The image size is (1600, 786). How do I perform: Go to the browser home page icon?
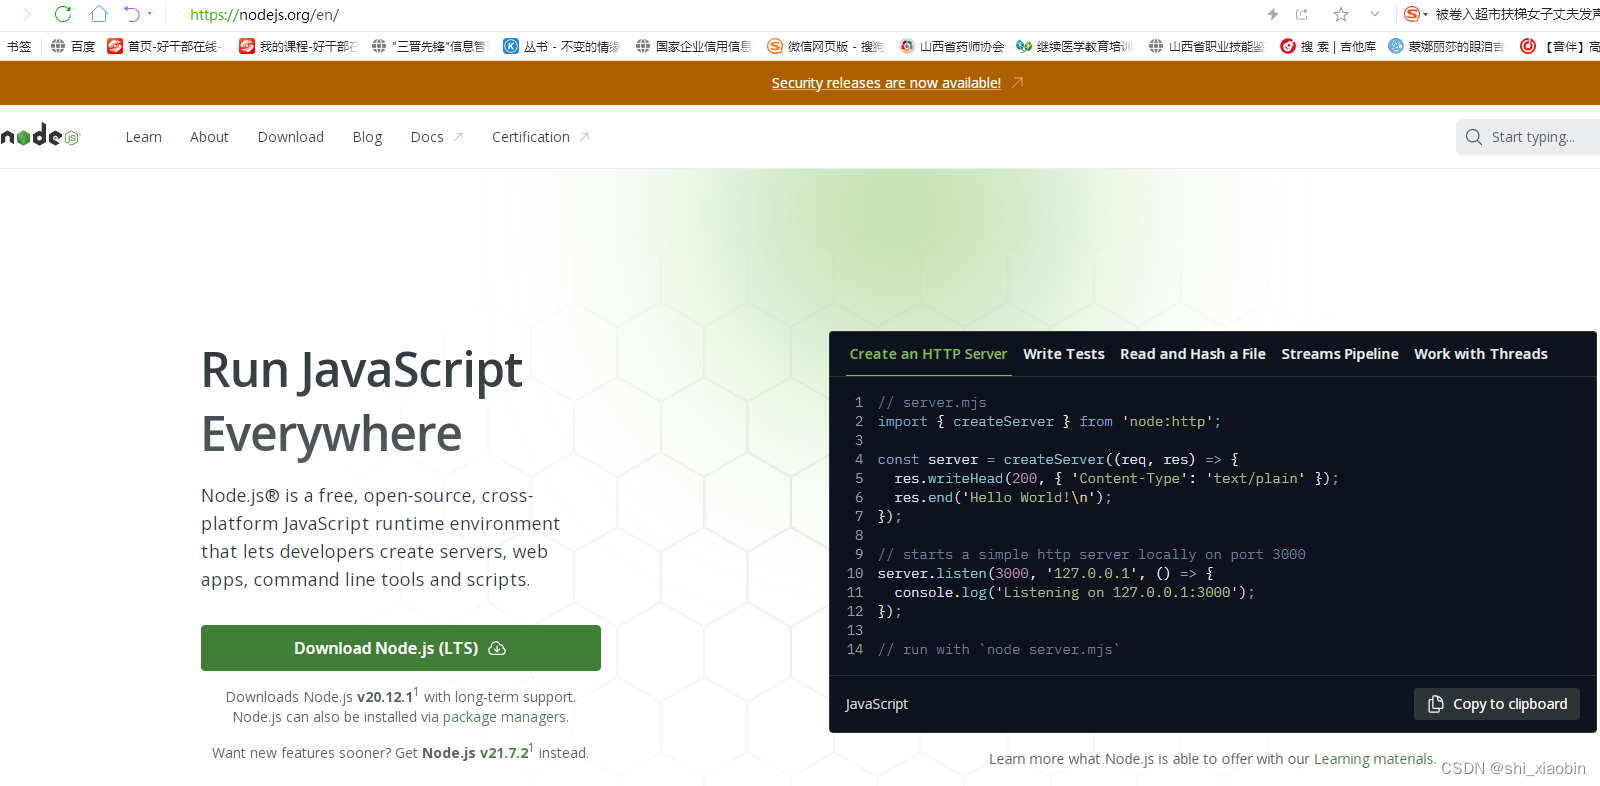tap(98, 14)
